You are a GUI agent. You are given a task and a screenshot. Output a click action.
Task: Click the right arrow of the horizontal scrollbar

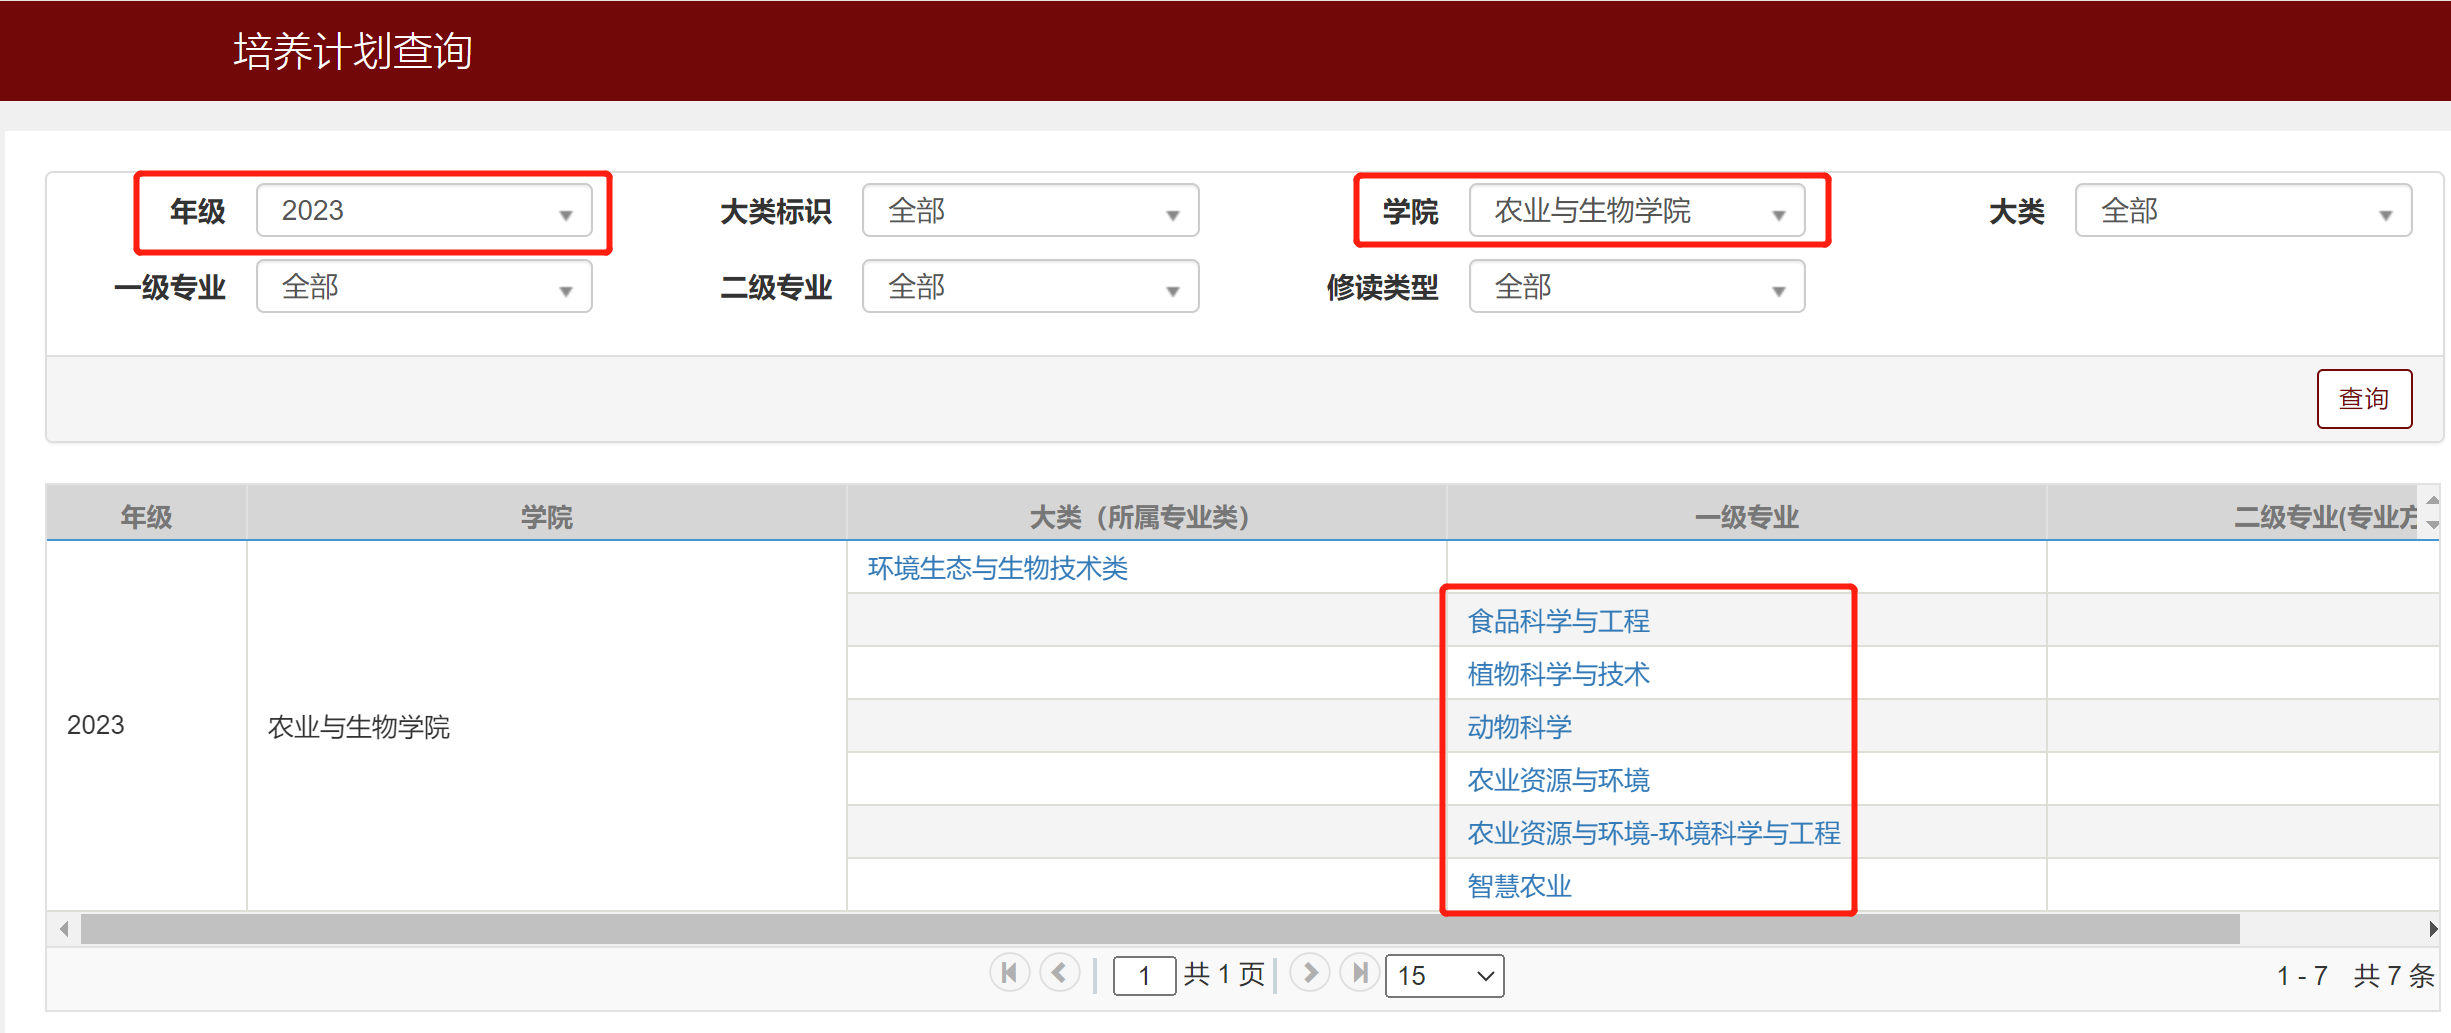2432,929
